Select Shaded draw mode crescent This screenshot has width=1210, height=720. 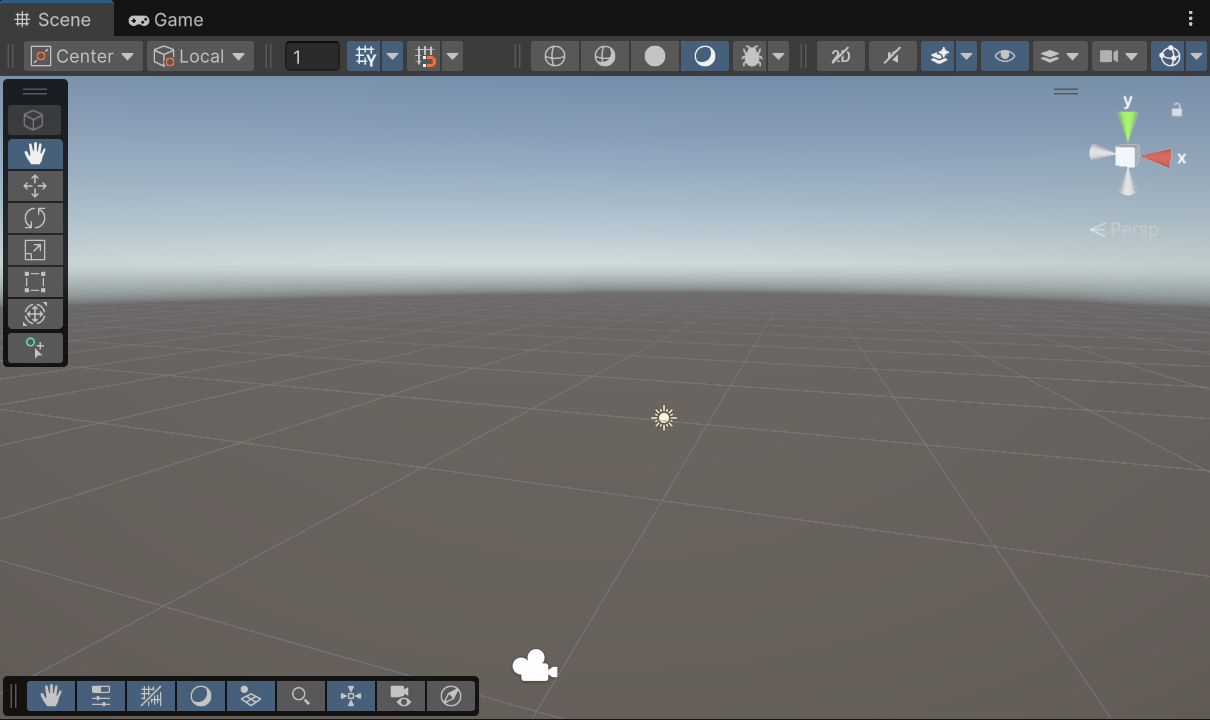point(705,56)
